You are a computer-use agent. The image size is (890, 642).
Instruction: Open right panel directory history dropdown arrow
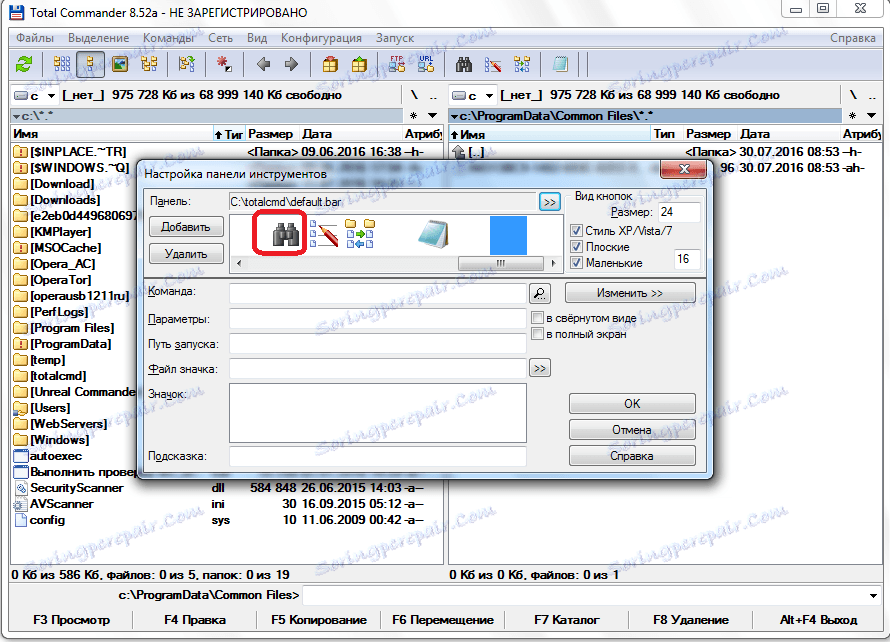[x=871, y=116]
